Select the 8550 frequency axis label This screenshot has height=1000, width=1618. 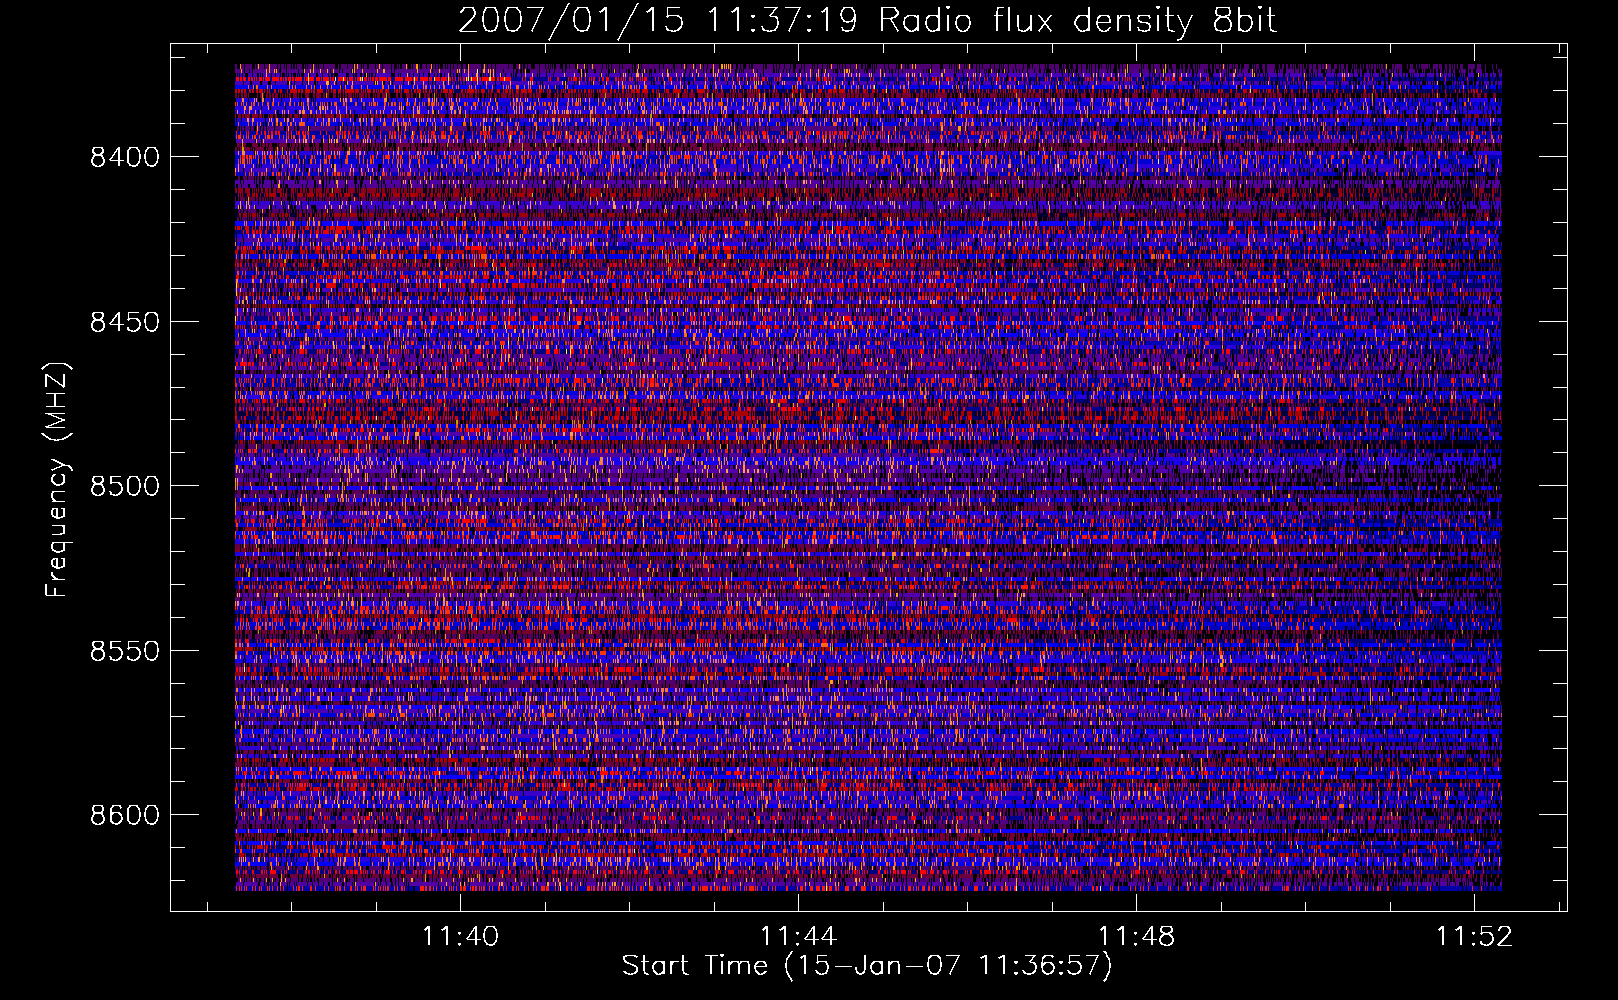point(125,651)
